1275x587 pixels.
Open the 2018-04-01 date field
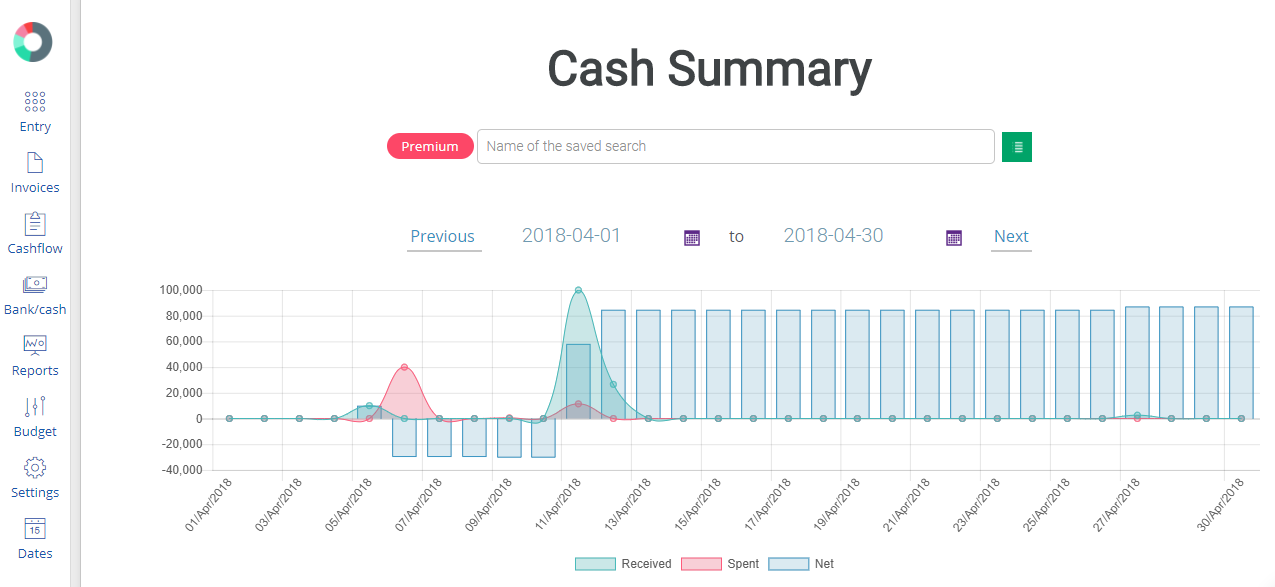point(572,236)
